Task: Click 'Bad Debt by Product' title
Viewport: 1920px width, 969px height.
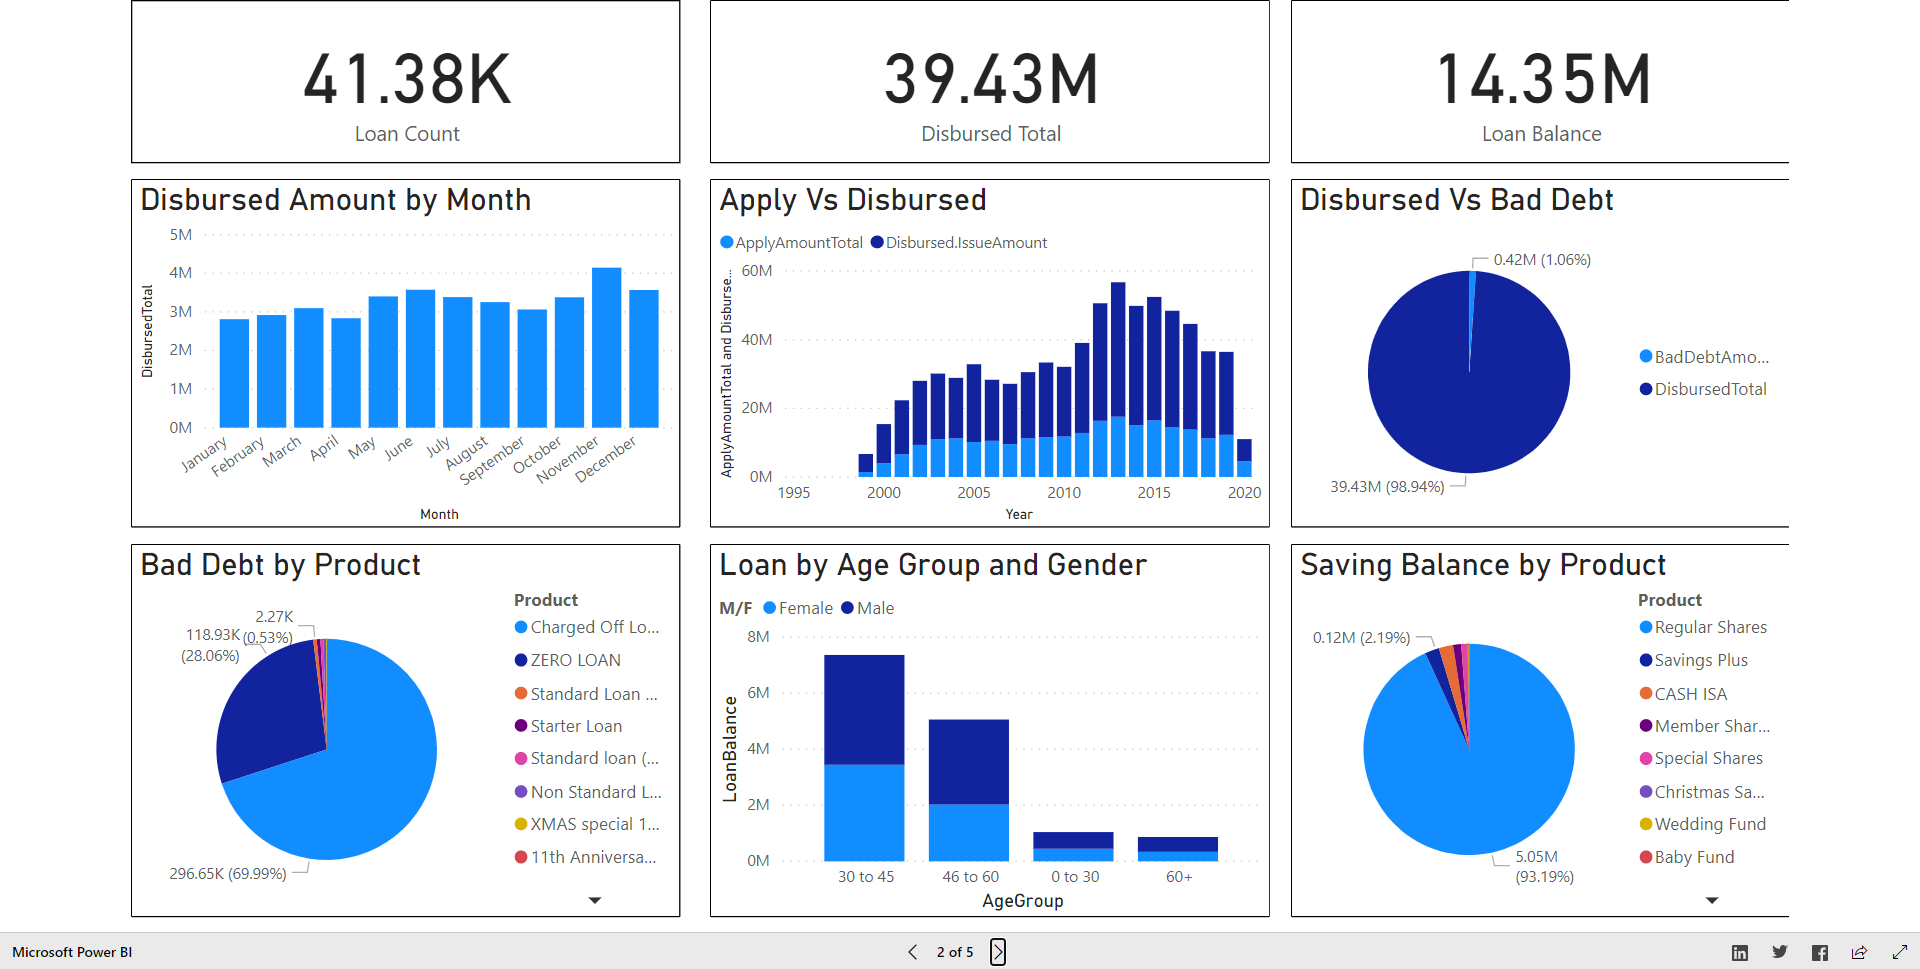Action: click(281, 565)
